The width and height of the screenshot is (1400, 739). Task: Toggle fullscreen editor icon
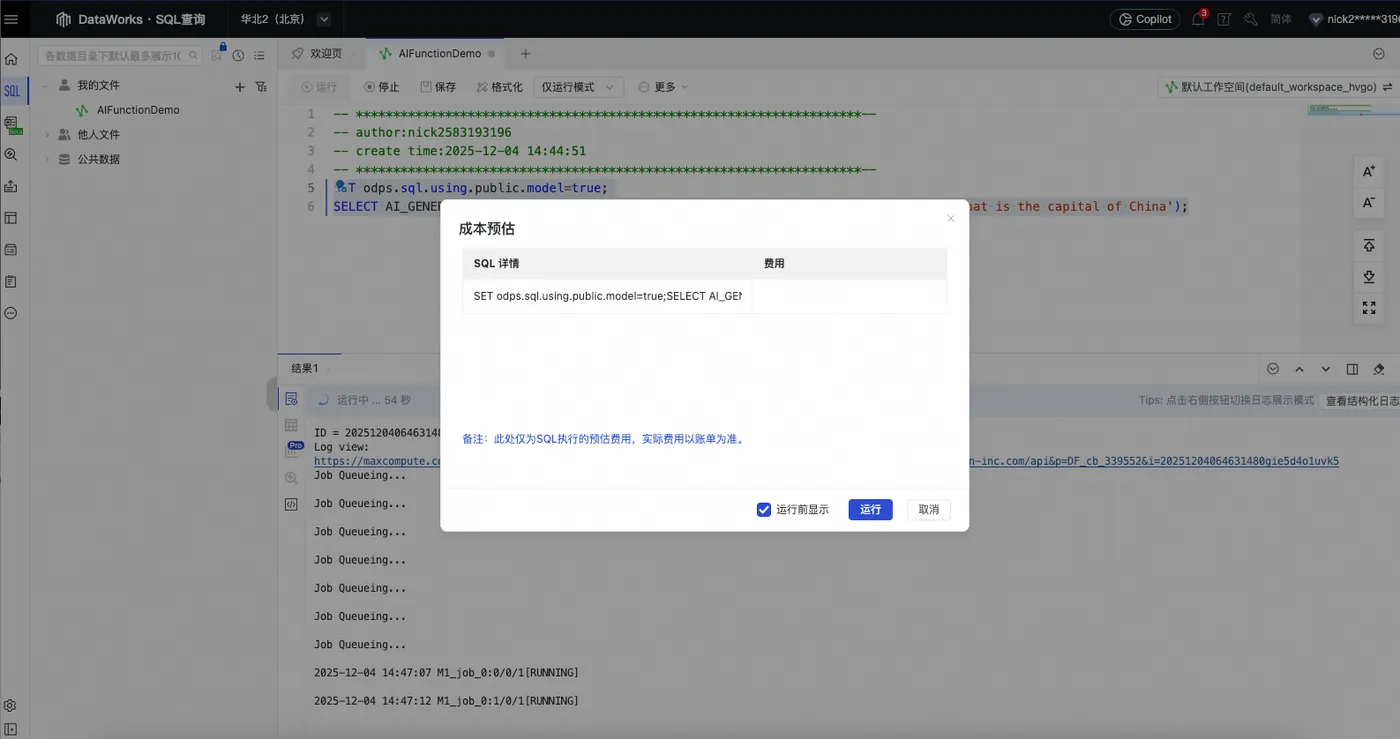click(x=1370, y=308)
